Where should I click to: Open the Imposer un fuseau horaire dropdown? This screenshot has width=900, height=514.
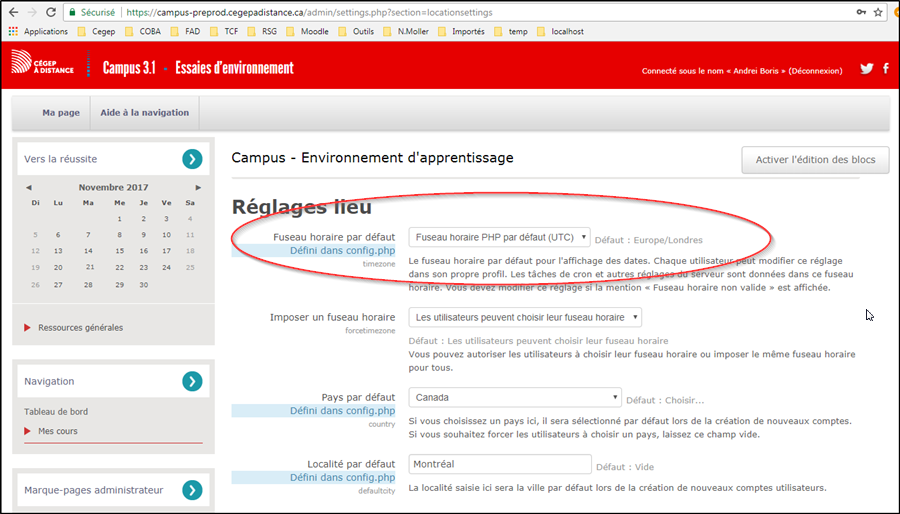pos(525,317)
